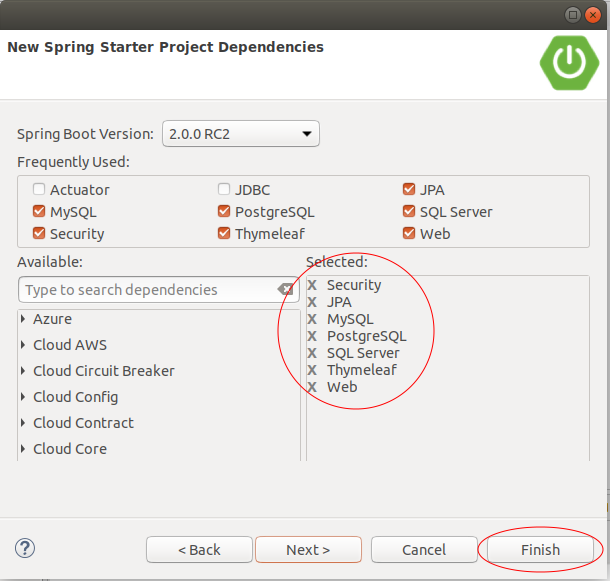Check the JDBC dependency box

tap(224, 190)
